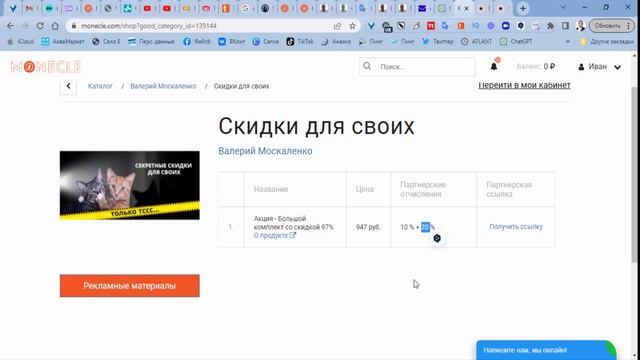Click the address bar URL
This screenshot has width=640, height=360.
click(x=149, y=26)
